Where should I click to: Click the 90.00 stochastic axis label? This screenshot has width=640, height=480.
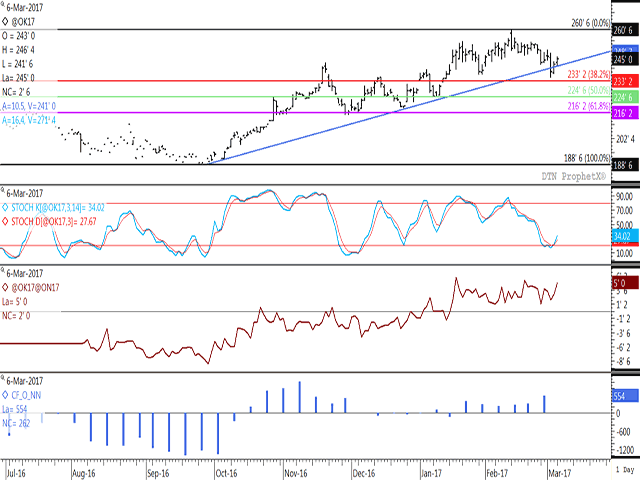625,197
